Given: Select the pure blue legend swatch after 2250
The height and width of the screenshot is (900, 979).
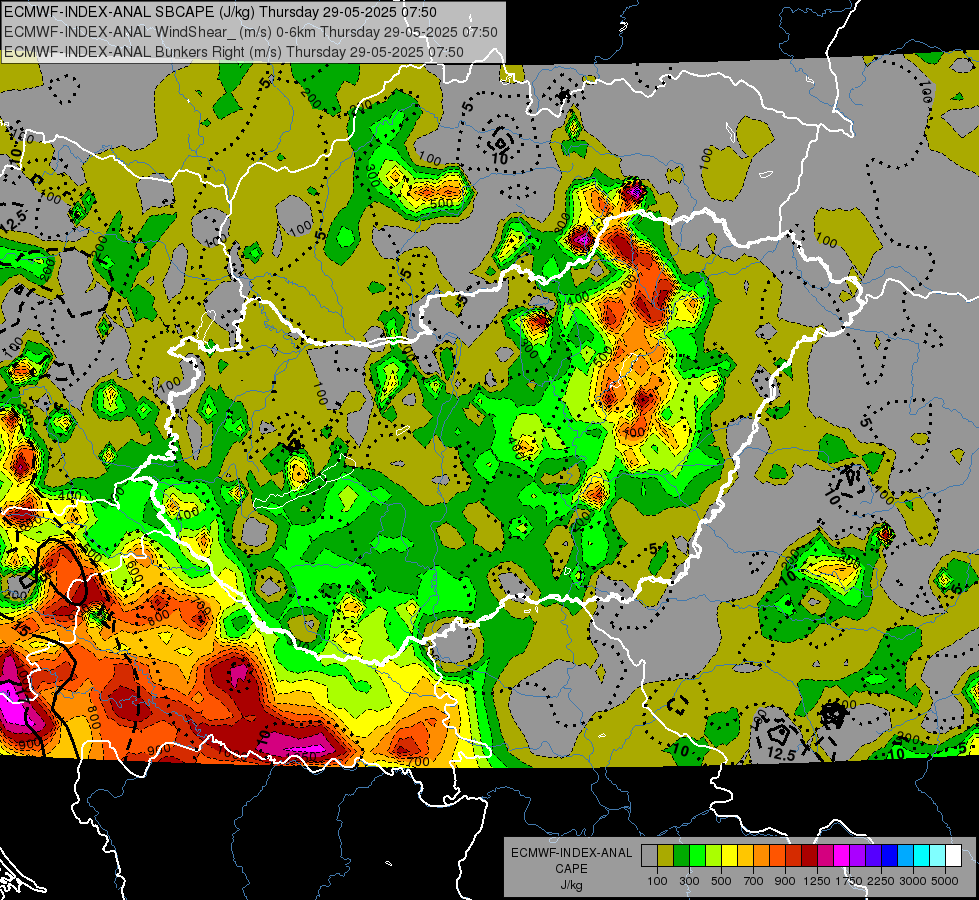Looking at the screenshot, I should 890,855.
